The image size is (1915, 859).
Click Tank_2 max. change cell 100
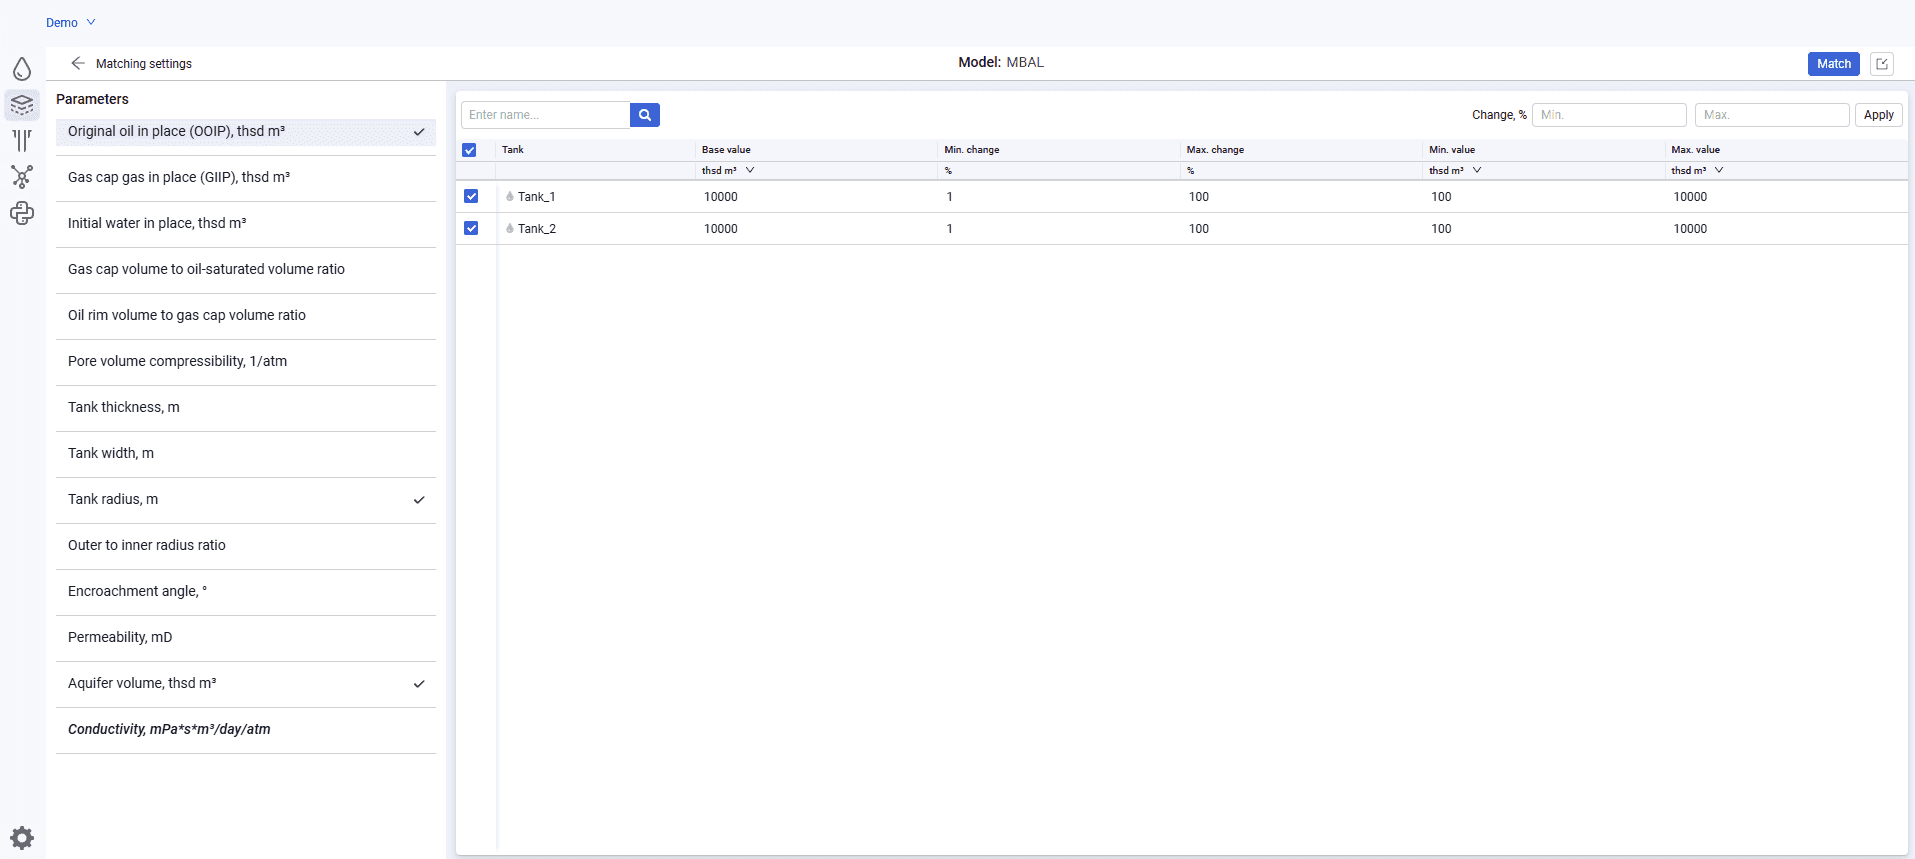(x=1301, y=229)
